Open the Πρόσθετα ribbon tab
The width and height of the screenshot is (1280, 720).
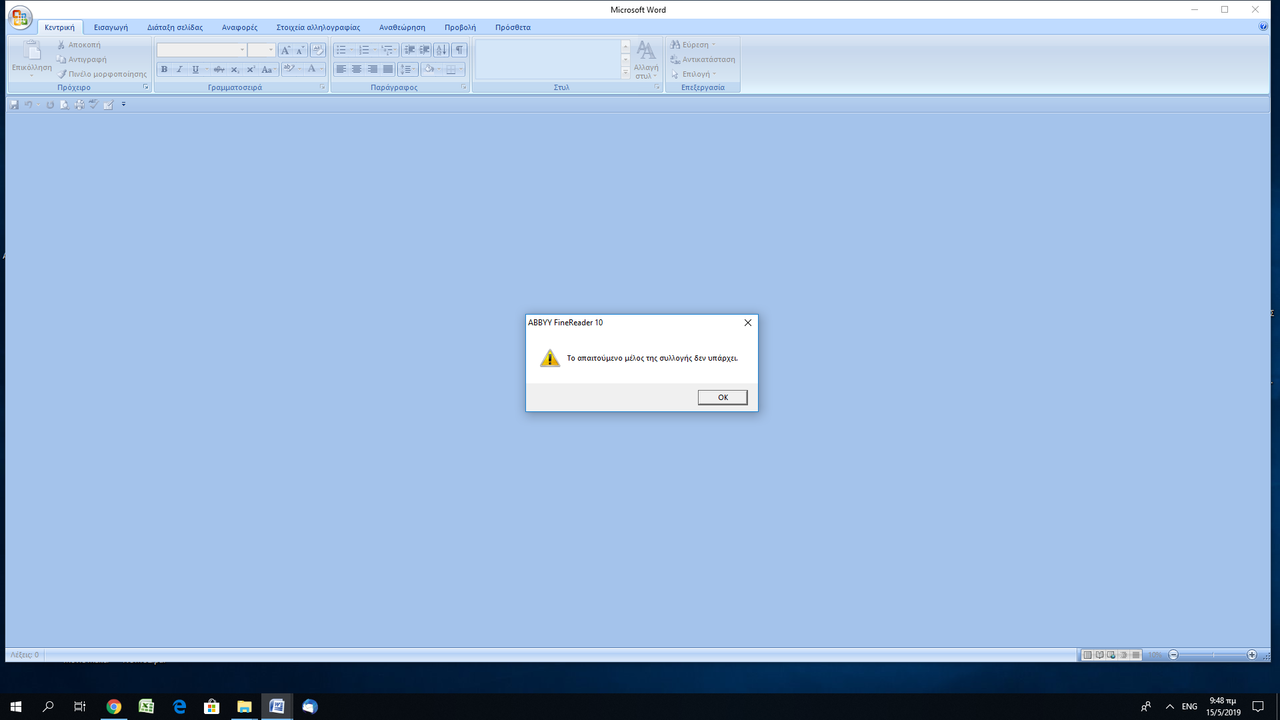point(513,27)
